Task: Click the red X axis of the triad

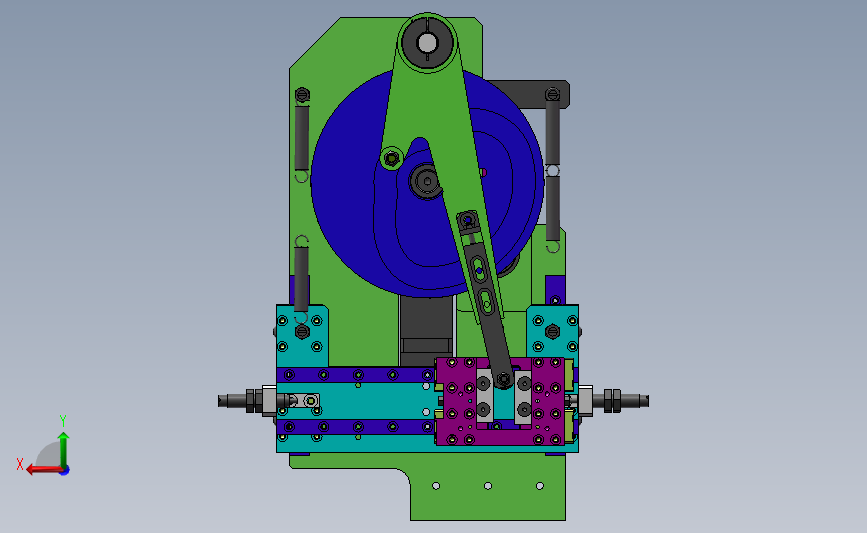Action: pyautogui.click(x=43, y=470)
